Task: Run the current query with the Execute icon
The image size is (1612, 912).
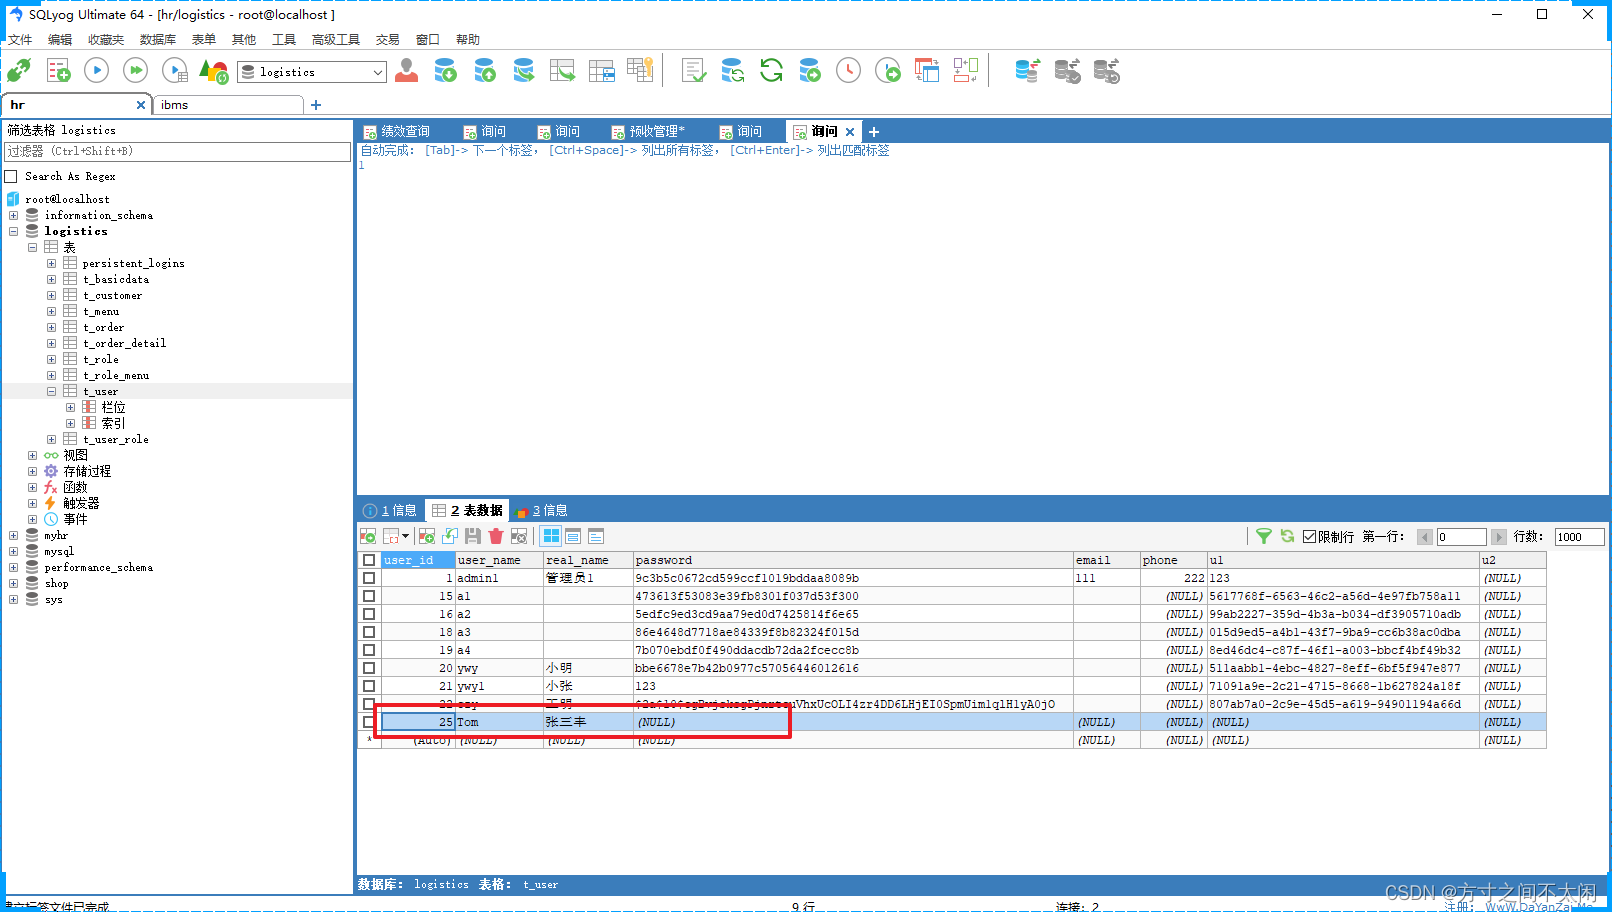Action: point(96,70)
